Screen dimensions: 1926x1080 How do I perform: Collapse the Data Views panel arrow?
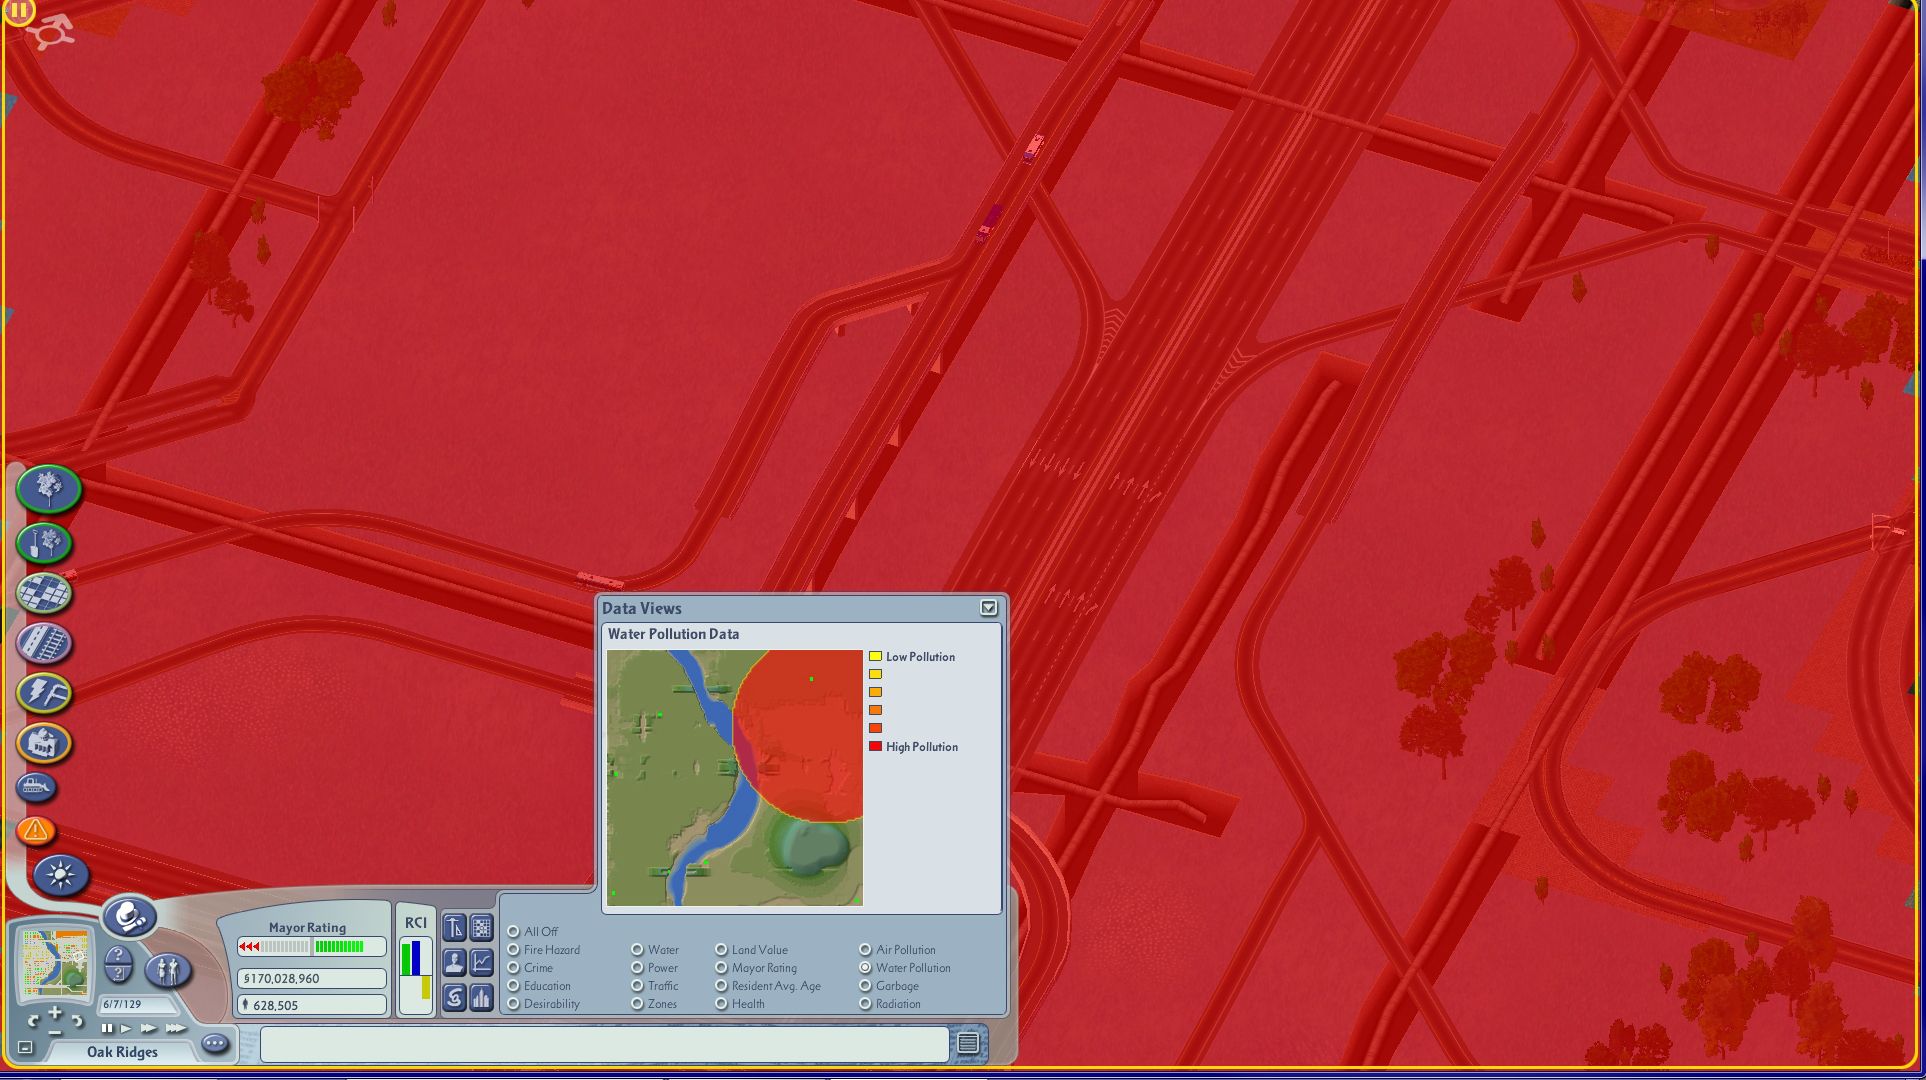[988, 607]
